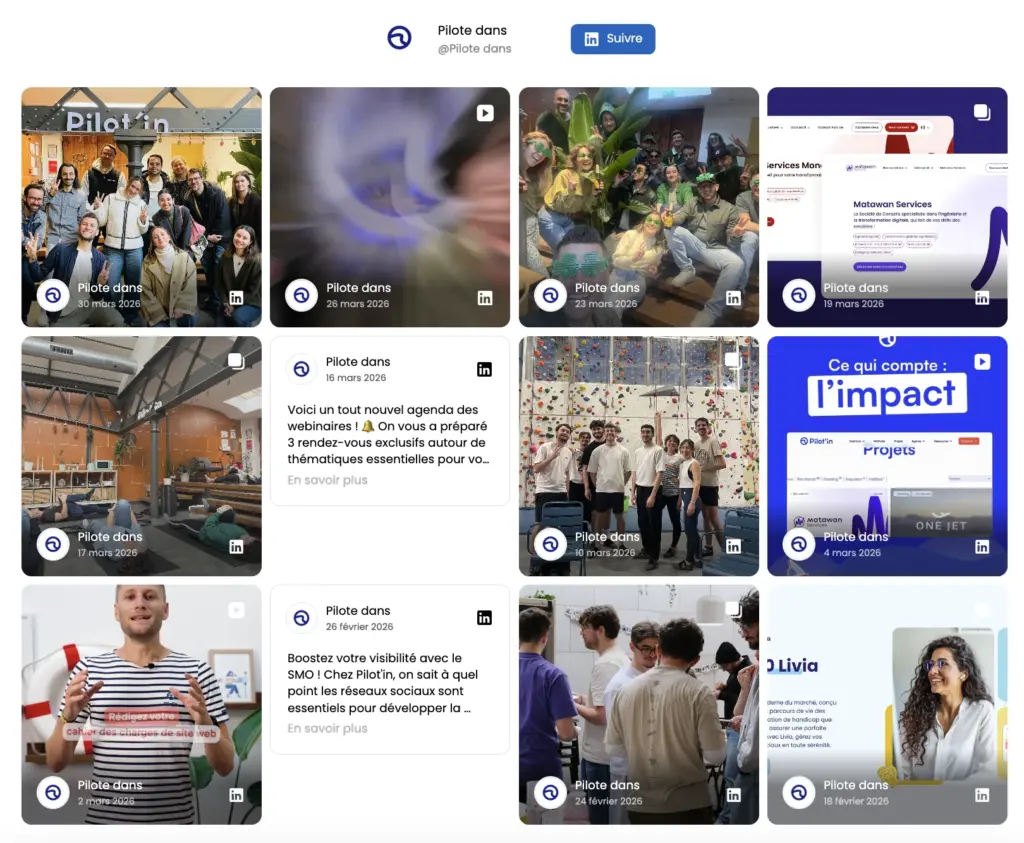
Task: Click the Pilote dans avatar on the 24 février post
Action: click(x=551, y=793)
